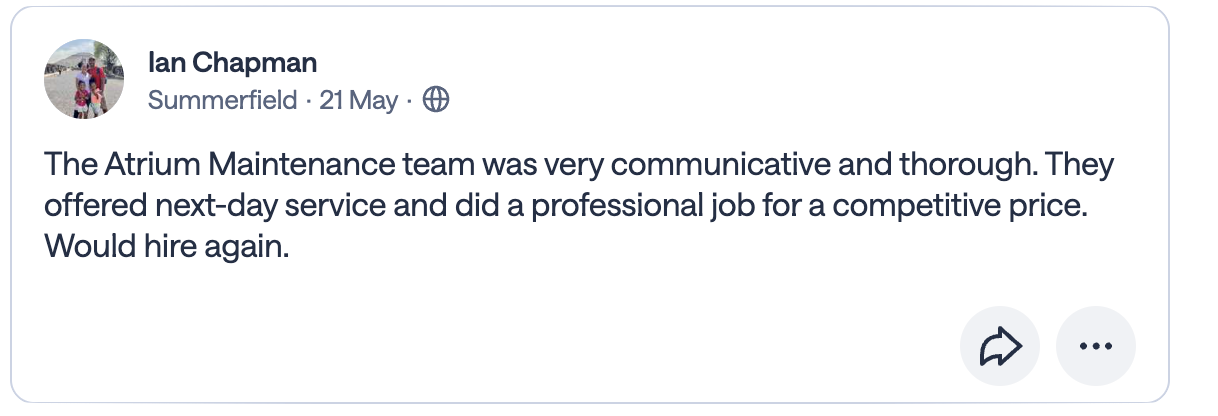This screenshot has height=416, width=1218.
Task: Click the "next-day service" line of text
Action: tap(579, 205)
